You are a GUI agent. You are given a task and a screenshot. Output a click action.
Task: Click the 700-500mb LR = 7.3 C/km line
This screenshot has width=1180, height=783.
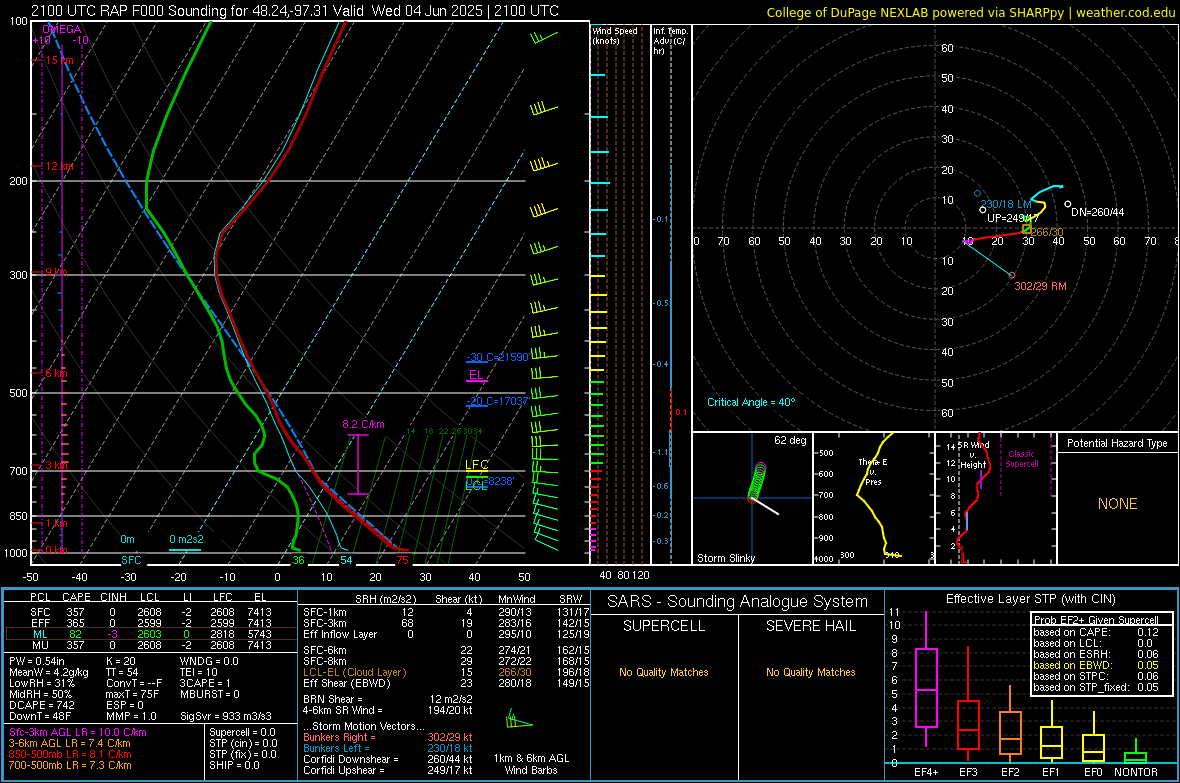point(70,765)
